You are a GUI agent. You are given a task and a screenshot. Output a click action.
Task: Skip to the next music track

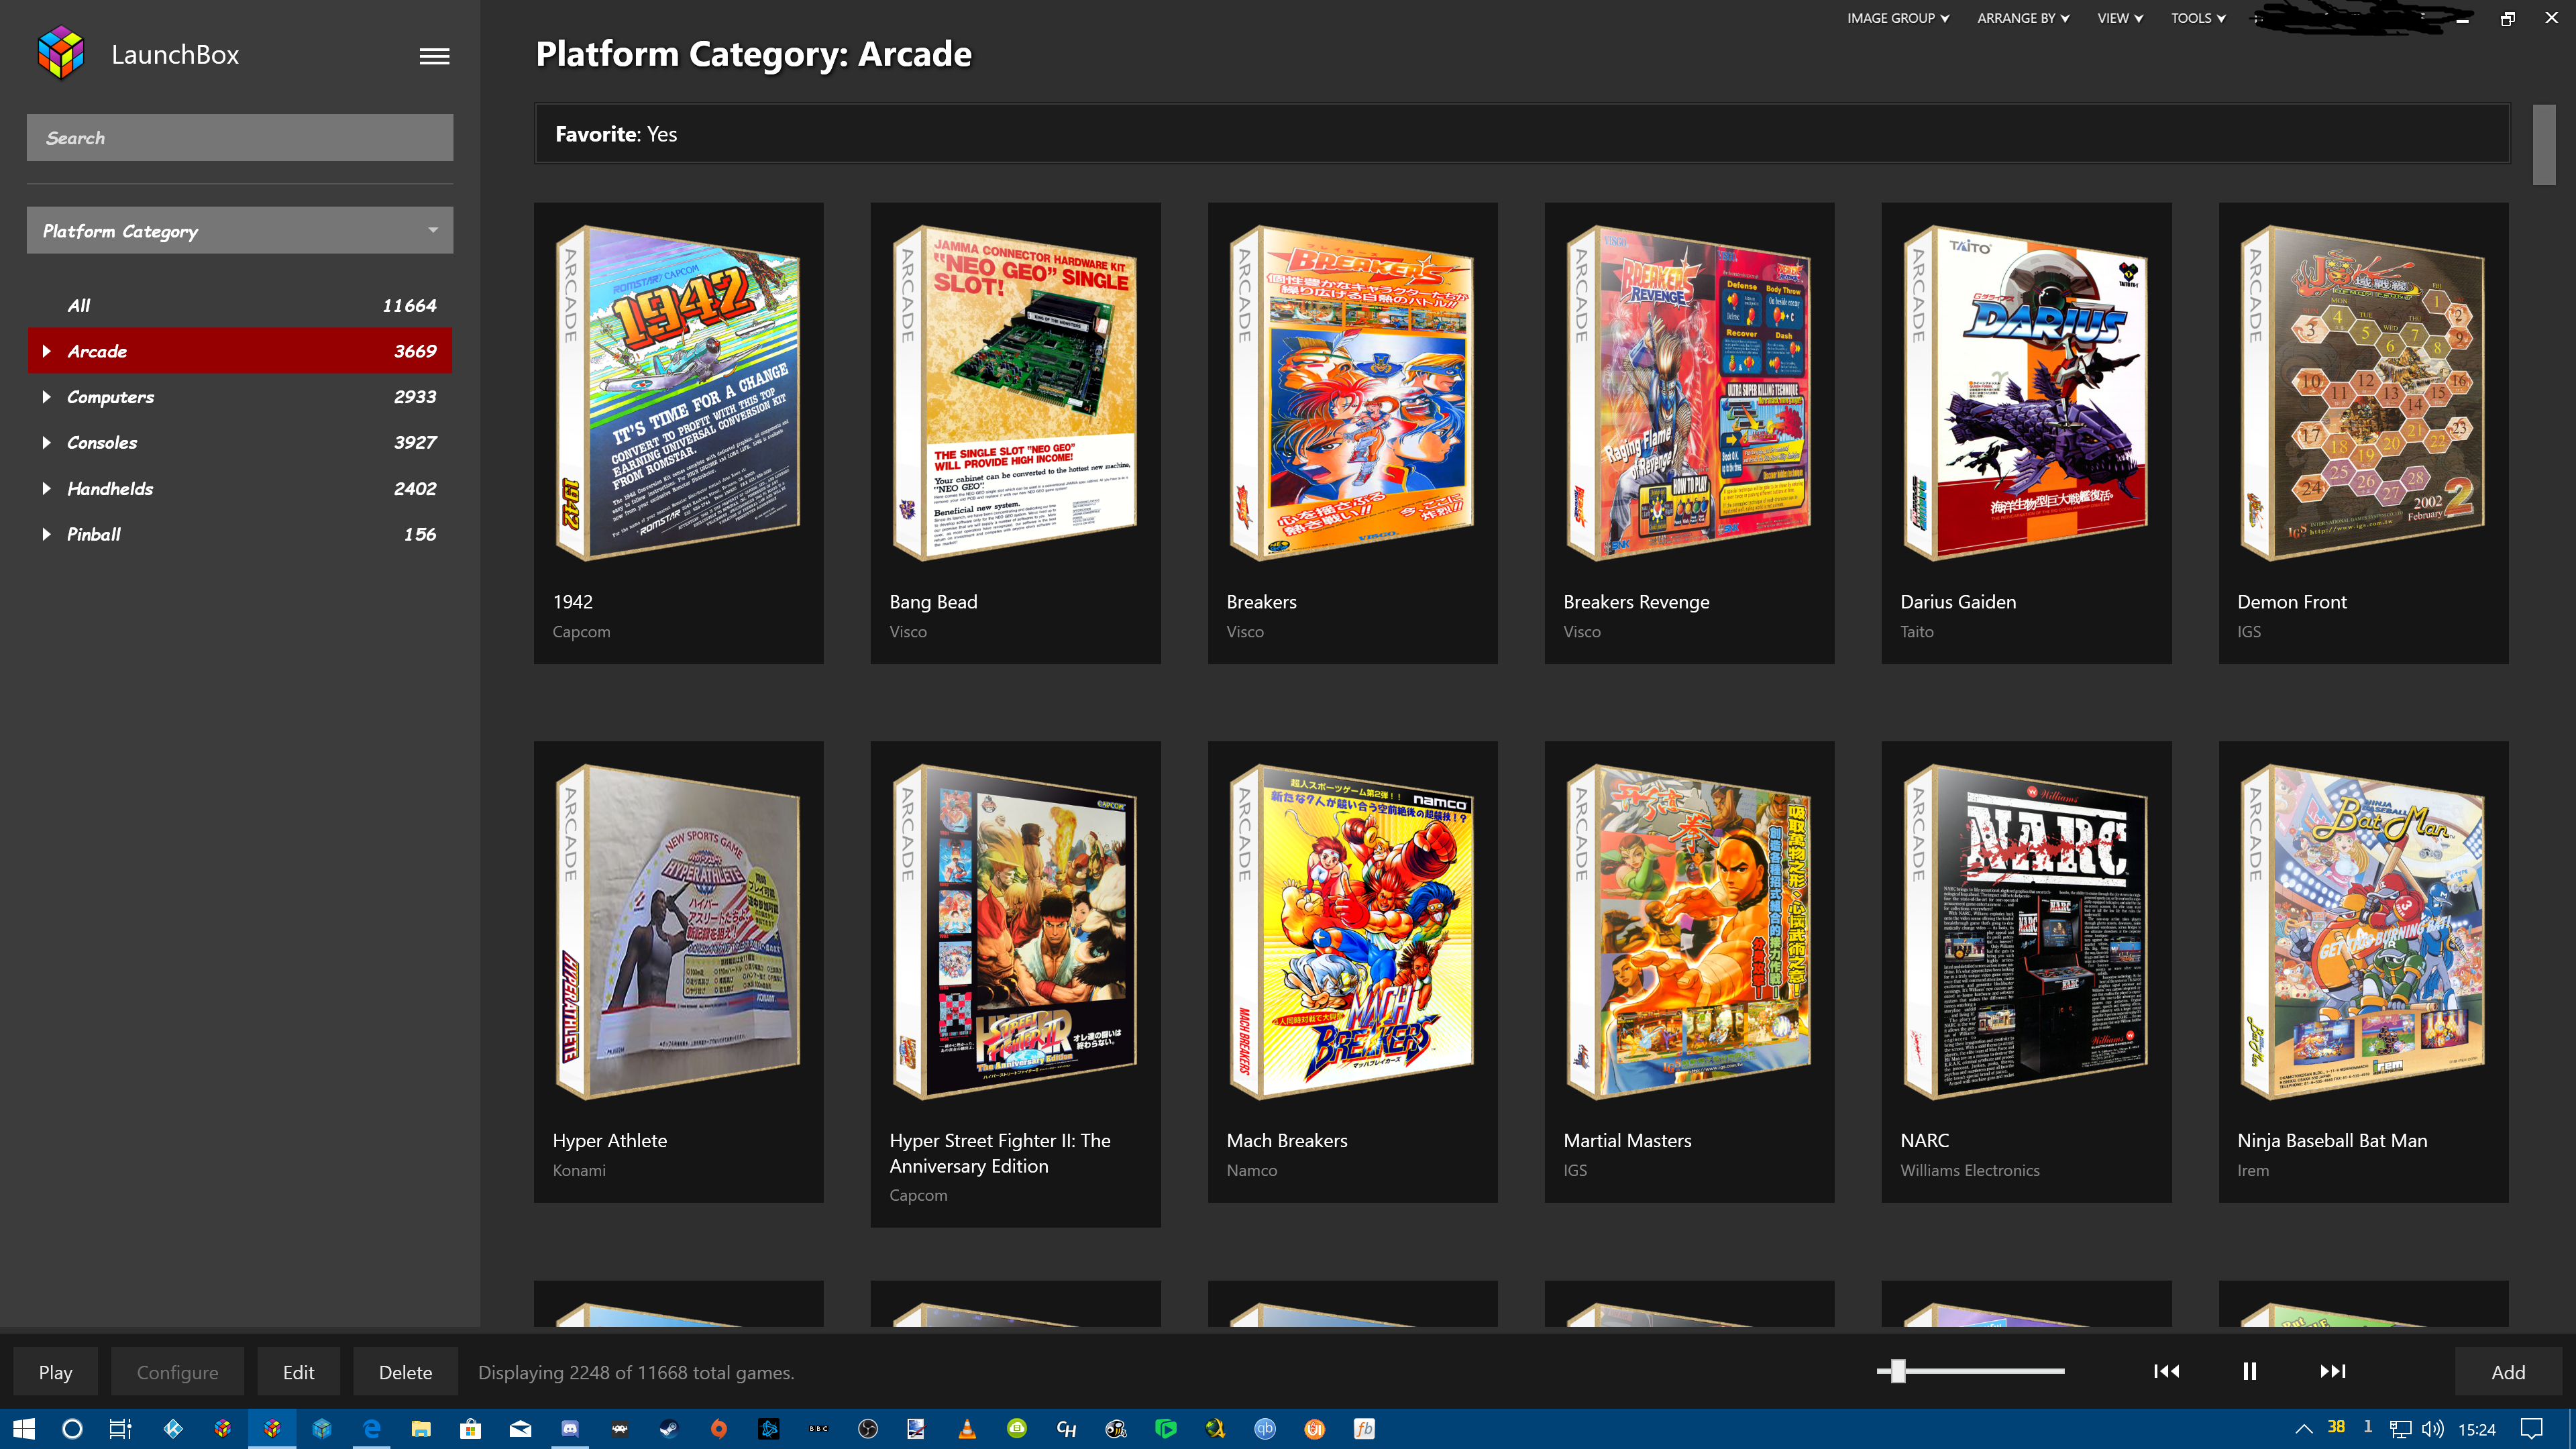[2333, 1371]
